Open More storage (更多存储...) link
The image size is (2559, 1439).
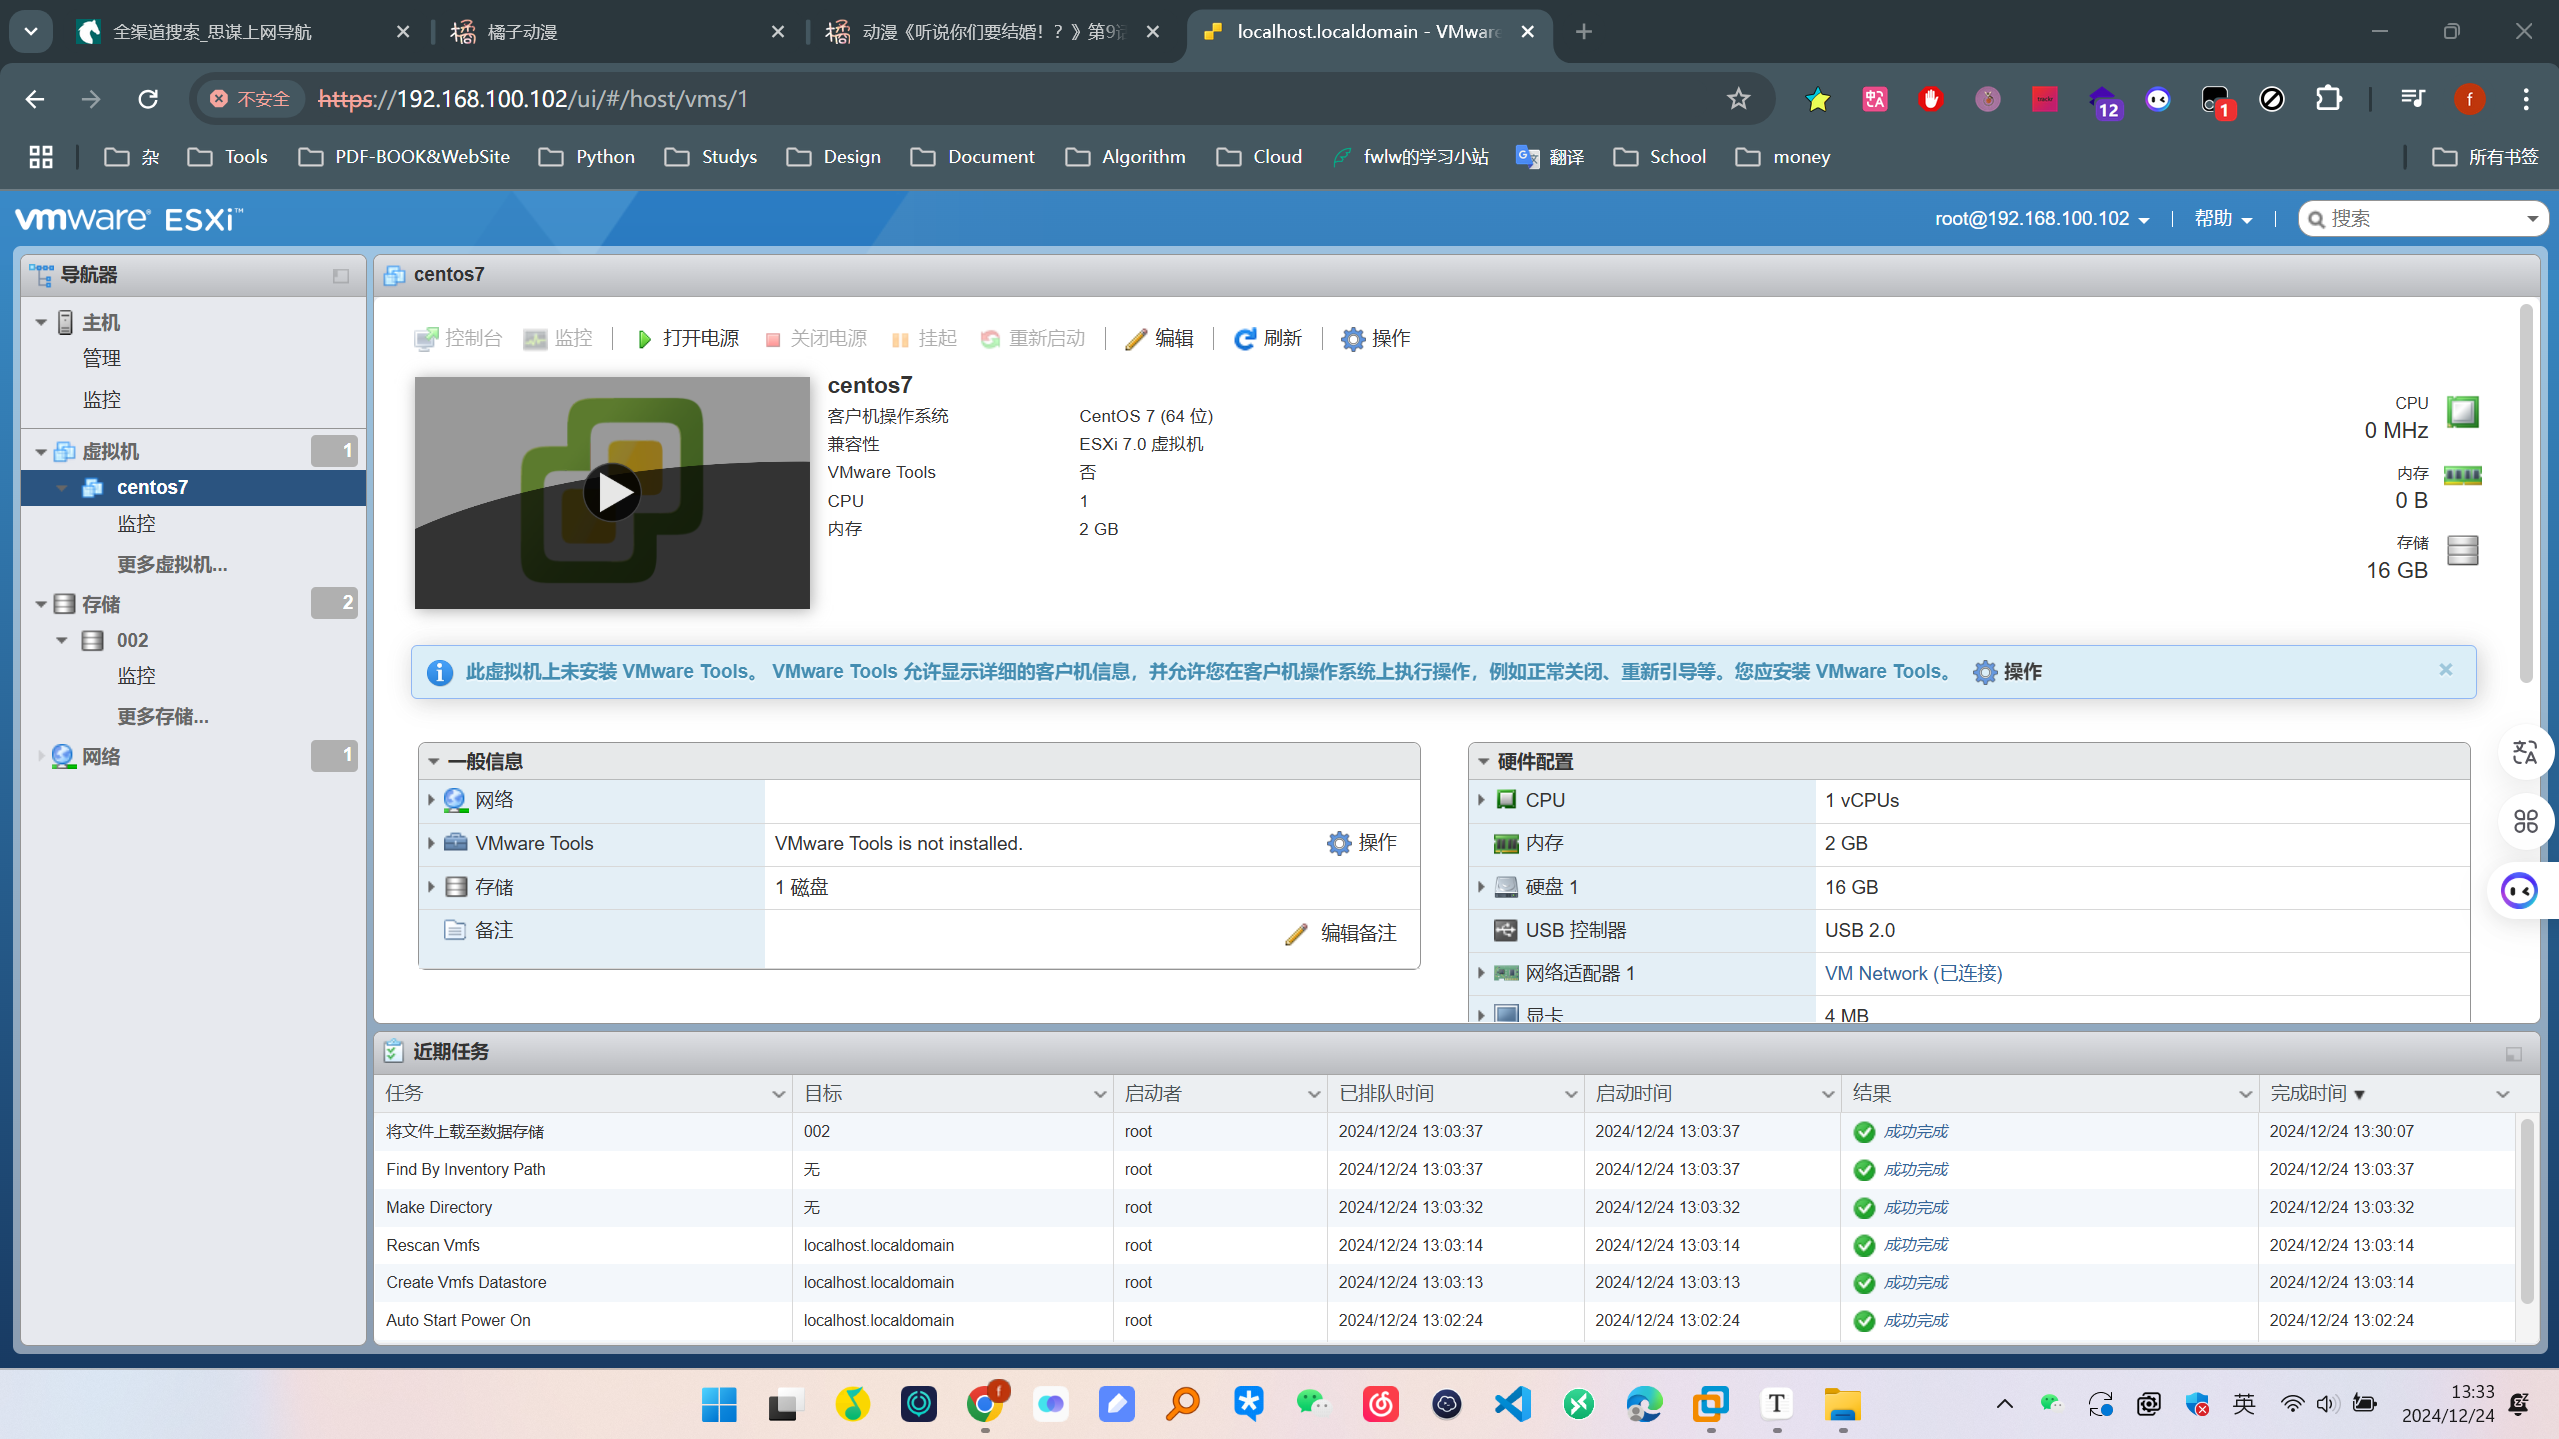coord(163,717)
